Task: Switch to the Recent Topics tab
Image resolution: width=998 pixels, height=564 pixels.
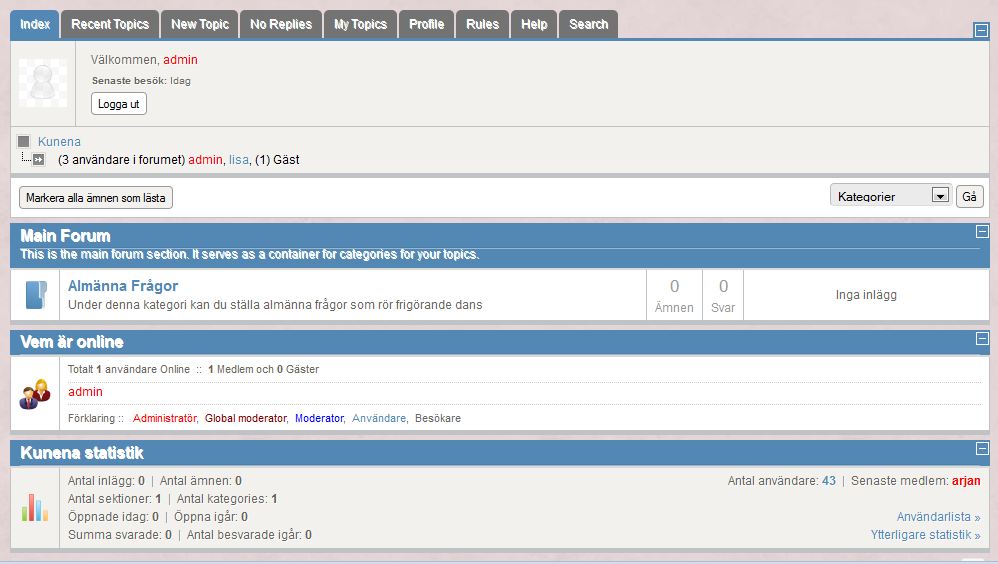Action: (x=110, y=24)
